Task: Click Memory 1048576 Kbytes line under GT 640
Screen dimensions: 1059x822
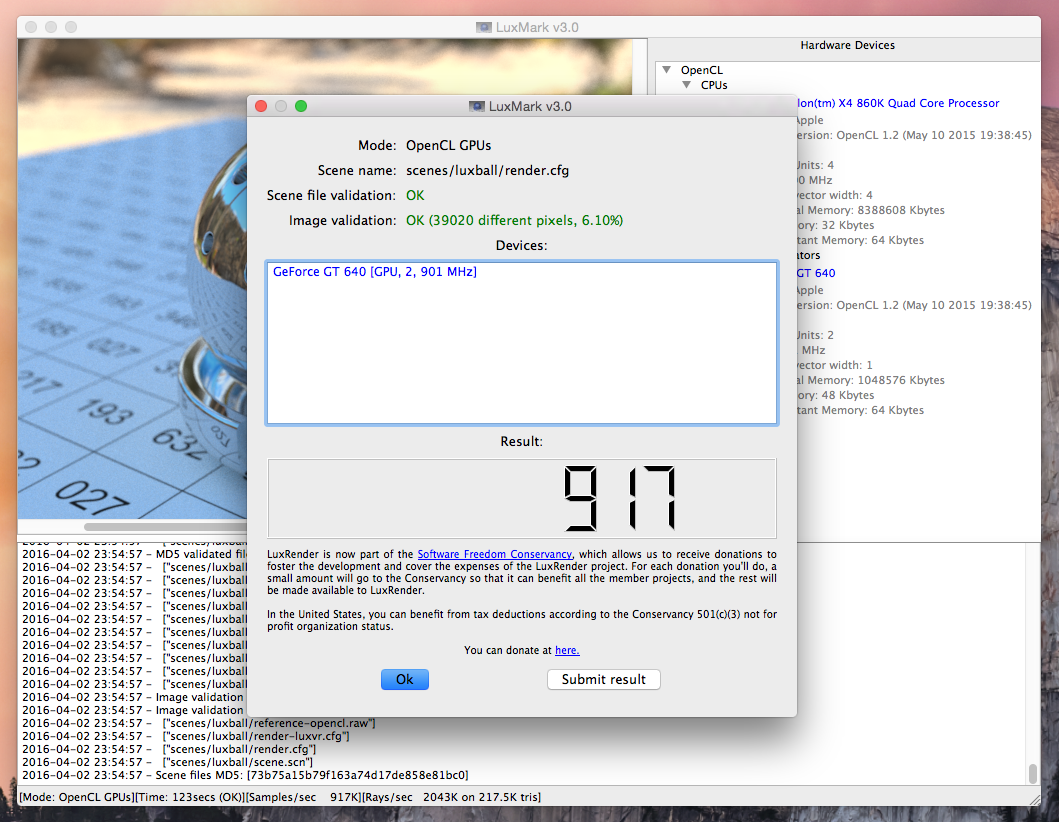Action: (871, 380)
